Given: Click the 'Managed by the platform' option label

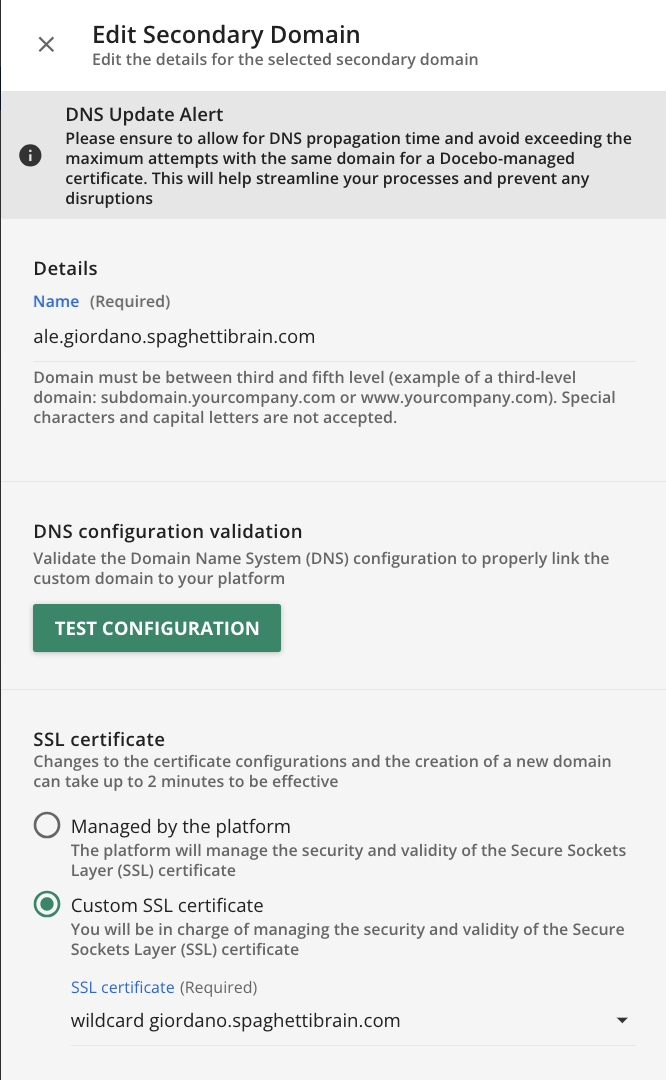Looking at the screenshot, I should click(181, 827).
